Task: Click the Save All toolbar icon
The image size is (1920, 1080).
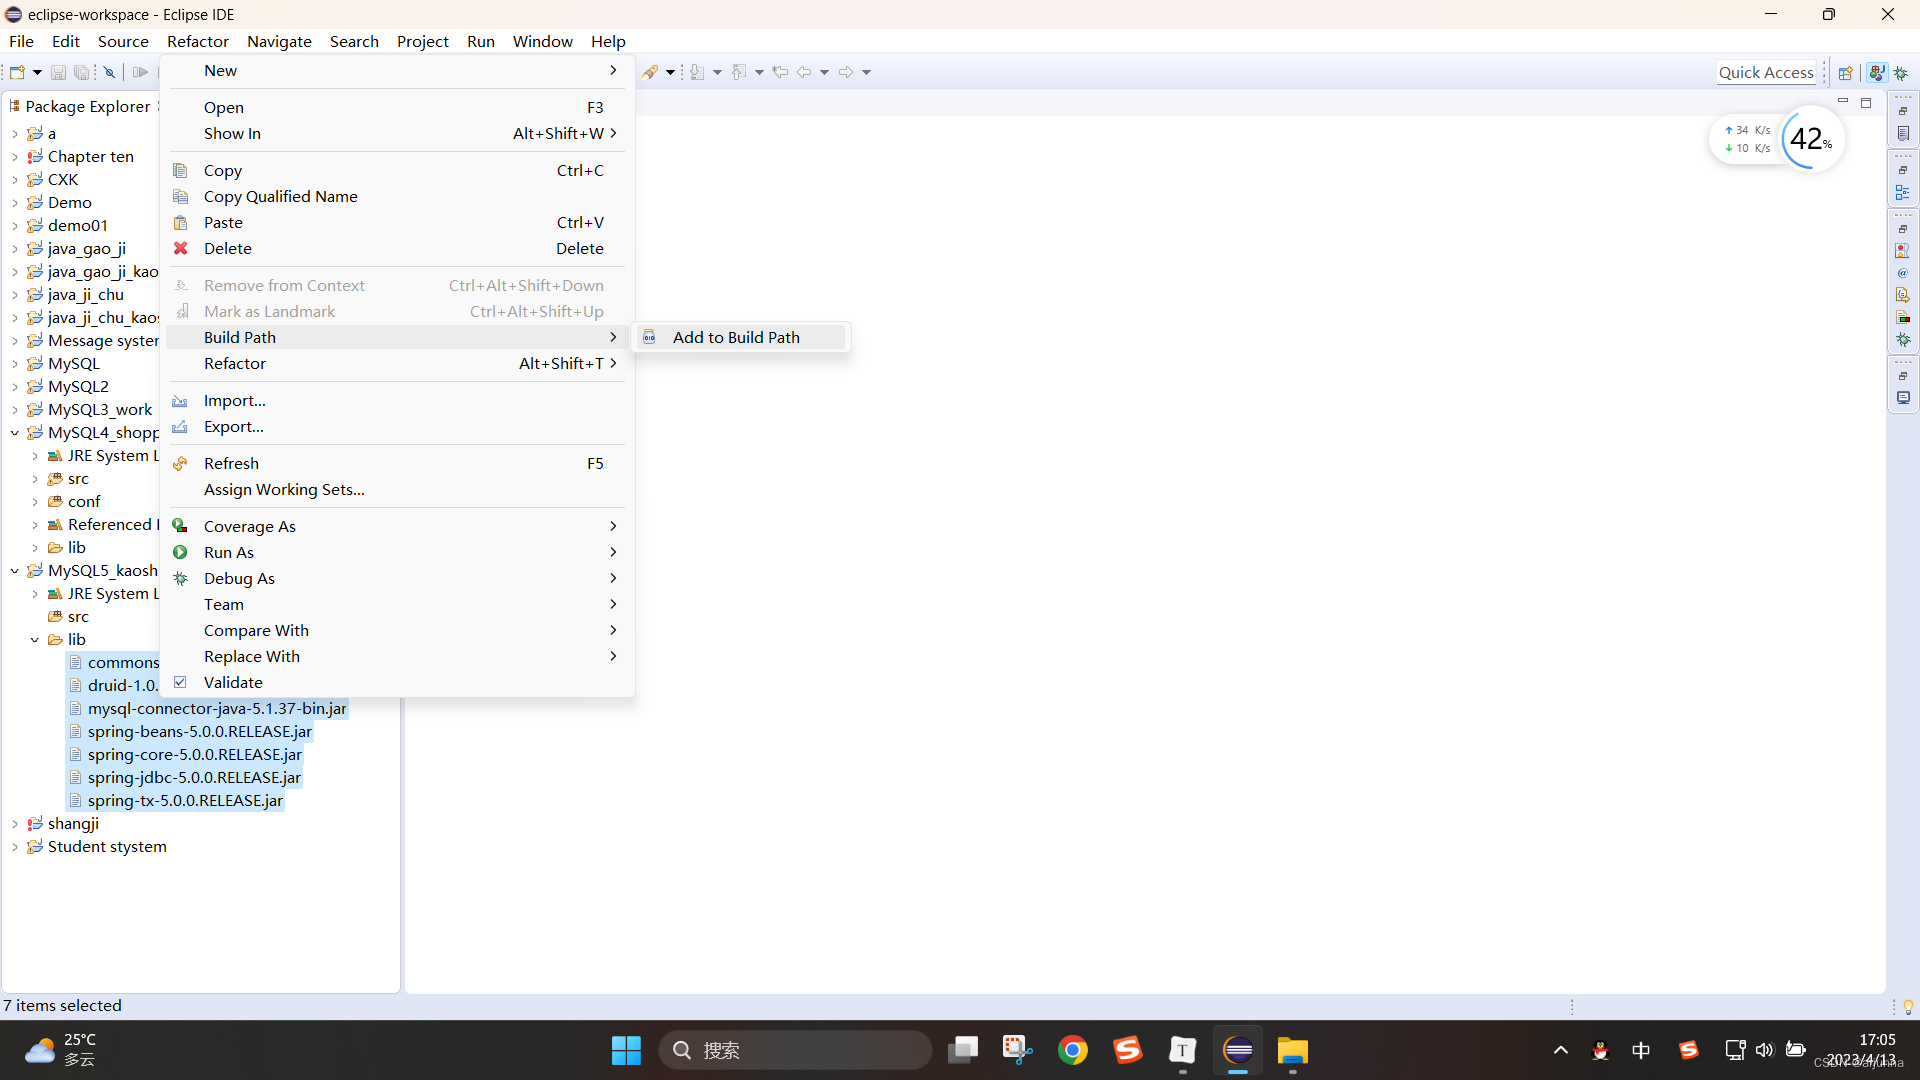Action: (x=81, y=72)
